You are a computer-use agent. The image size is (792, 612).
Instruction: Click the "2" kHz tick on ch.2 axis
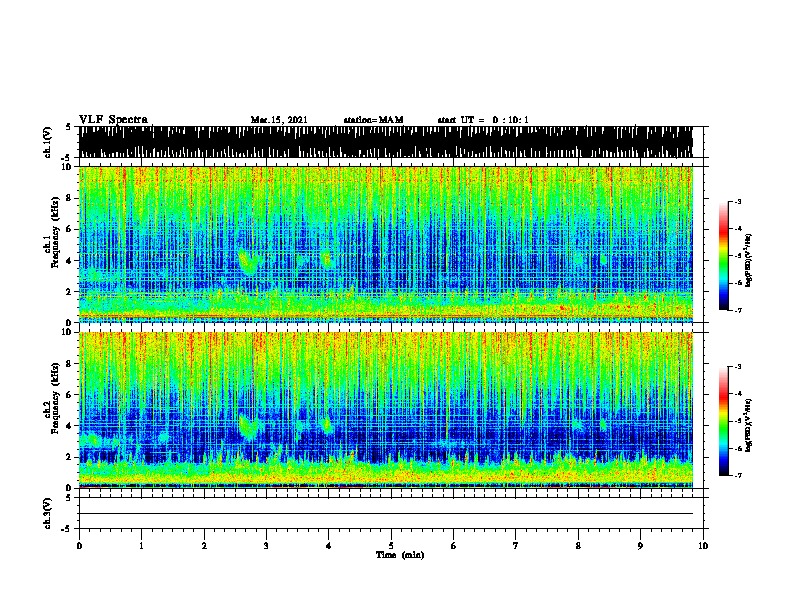point(70,457)
